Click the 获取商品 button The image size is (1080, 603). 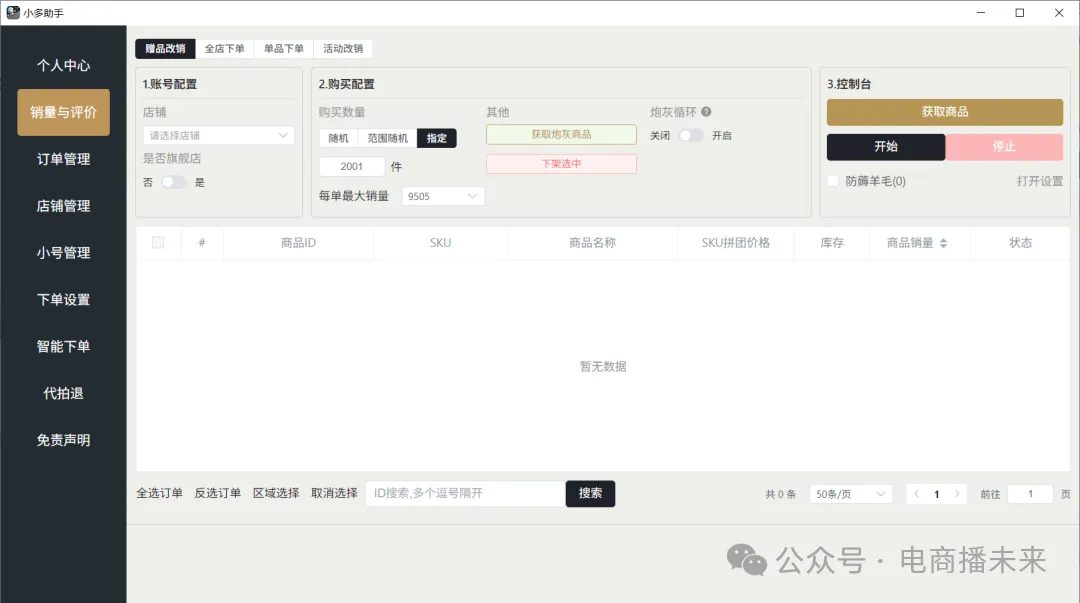[x=944, y=112]
